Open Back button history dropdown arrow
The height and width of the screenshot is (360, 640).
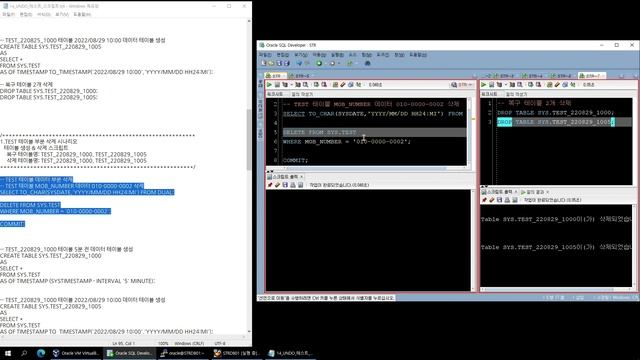click(325, 63)
